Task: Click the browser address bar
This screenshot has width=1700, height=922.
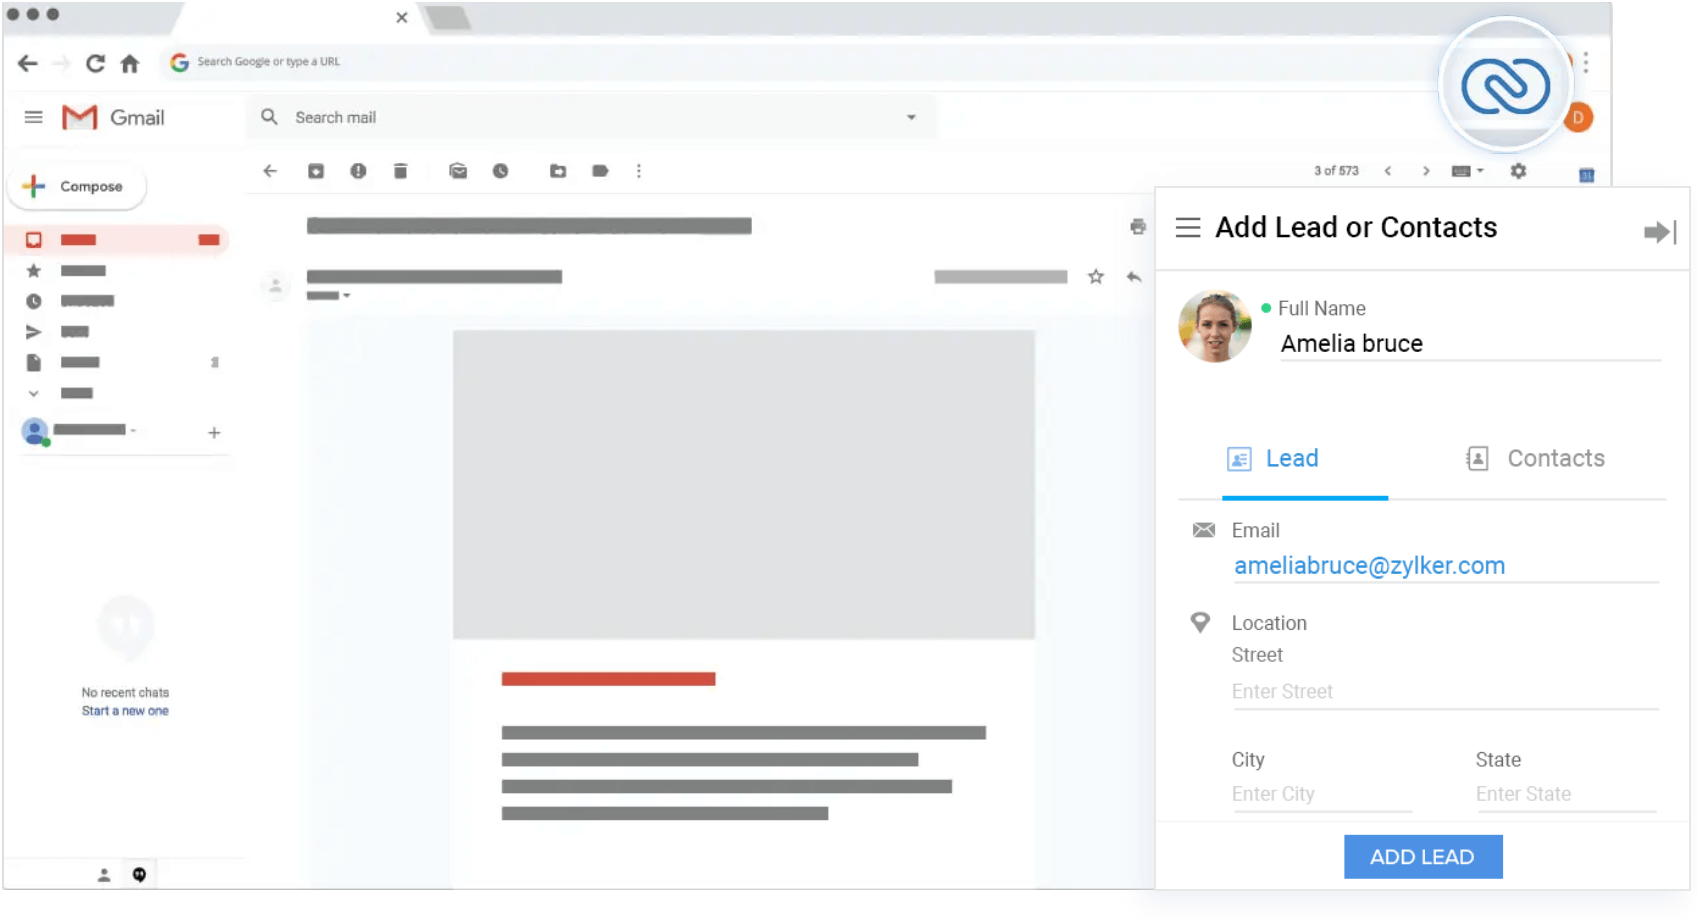Action: 800,62
